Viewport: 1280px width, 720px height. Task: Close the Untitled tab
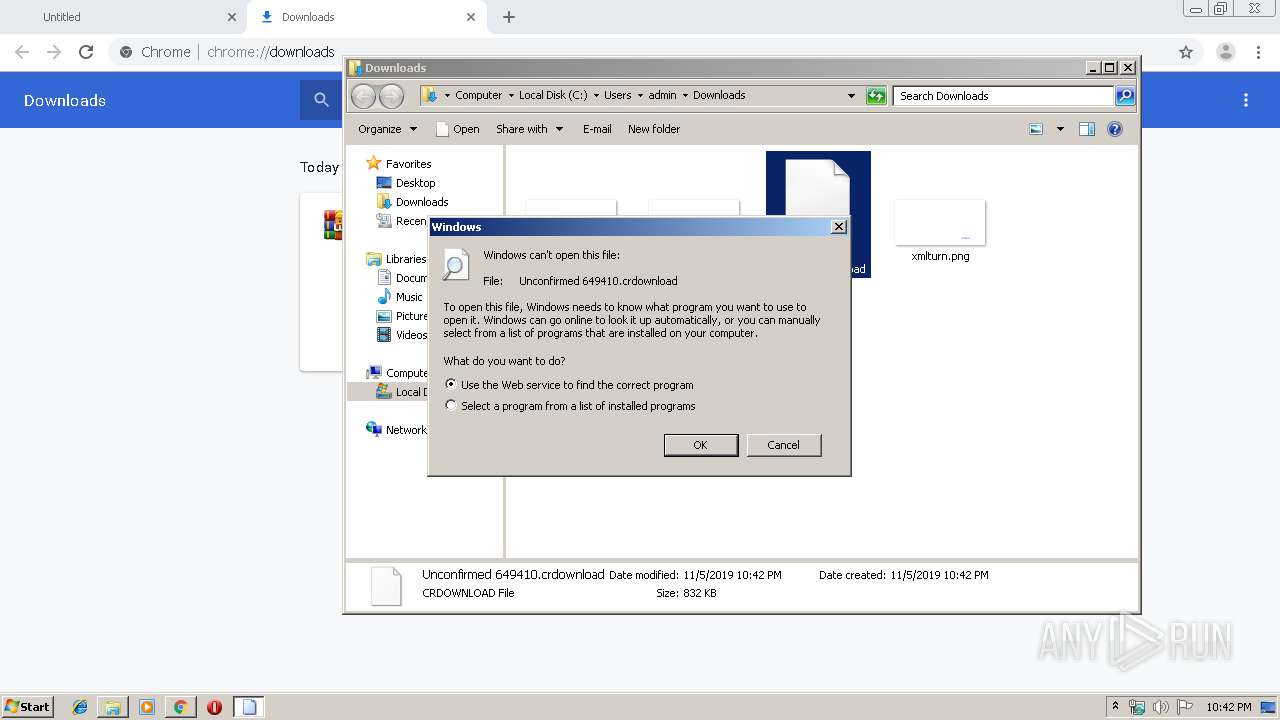click(x=232, y=17)
